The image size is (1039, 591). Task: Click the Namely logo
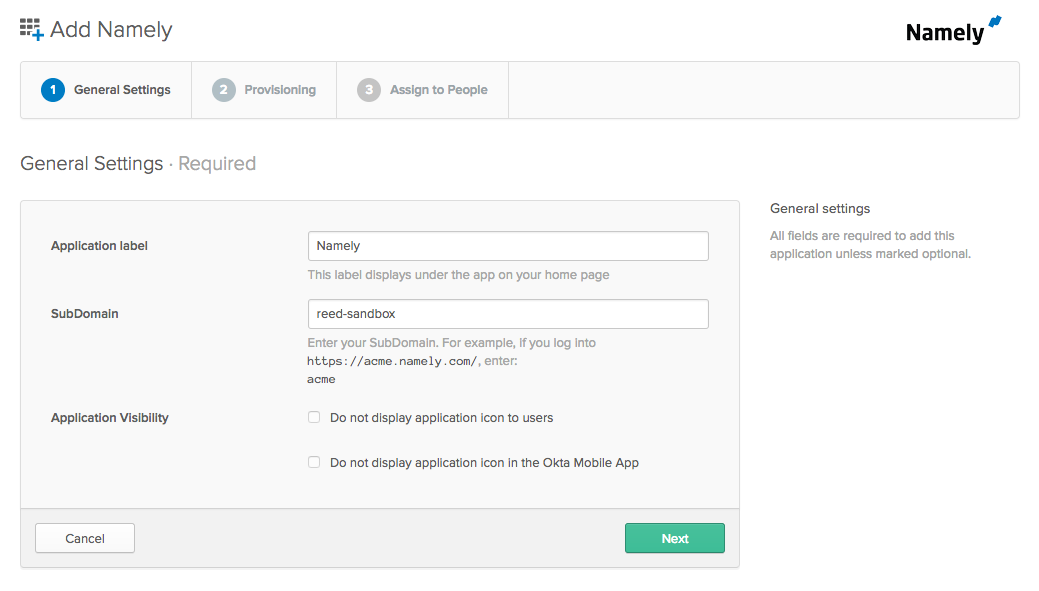pyautogui.click(x=952, y=30)
